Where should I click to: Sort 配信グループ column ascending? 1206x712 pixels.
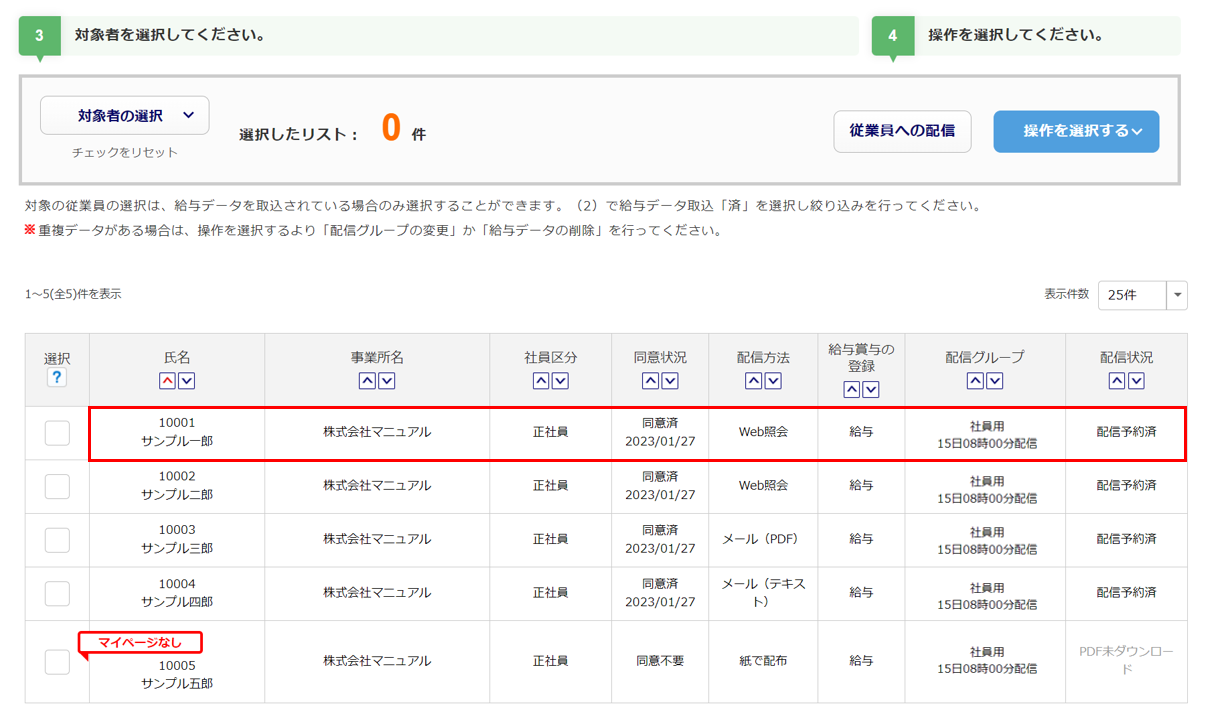pyautogui.click(x=975, y=381)
